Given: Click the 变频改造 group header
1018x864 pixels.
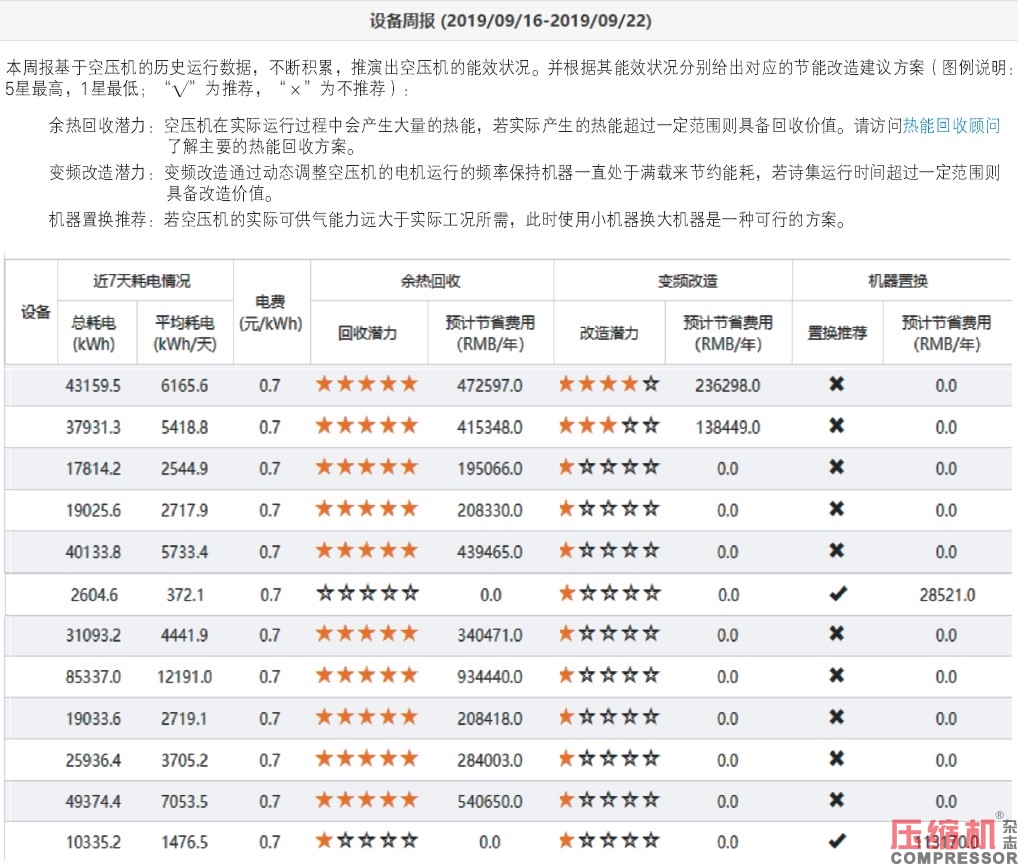Looking at the screenshot, I should tap(688, 281).
